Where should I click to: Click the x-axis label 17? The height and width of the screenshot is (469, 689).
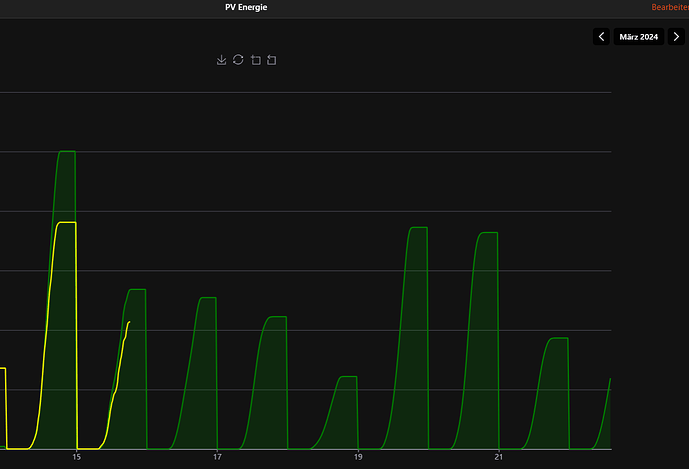point(217,457)
